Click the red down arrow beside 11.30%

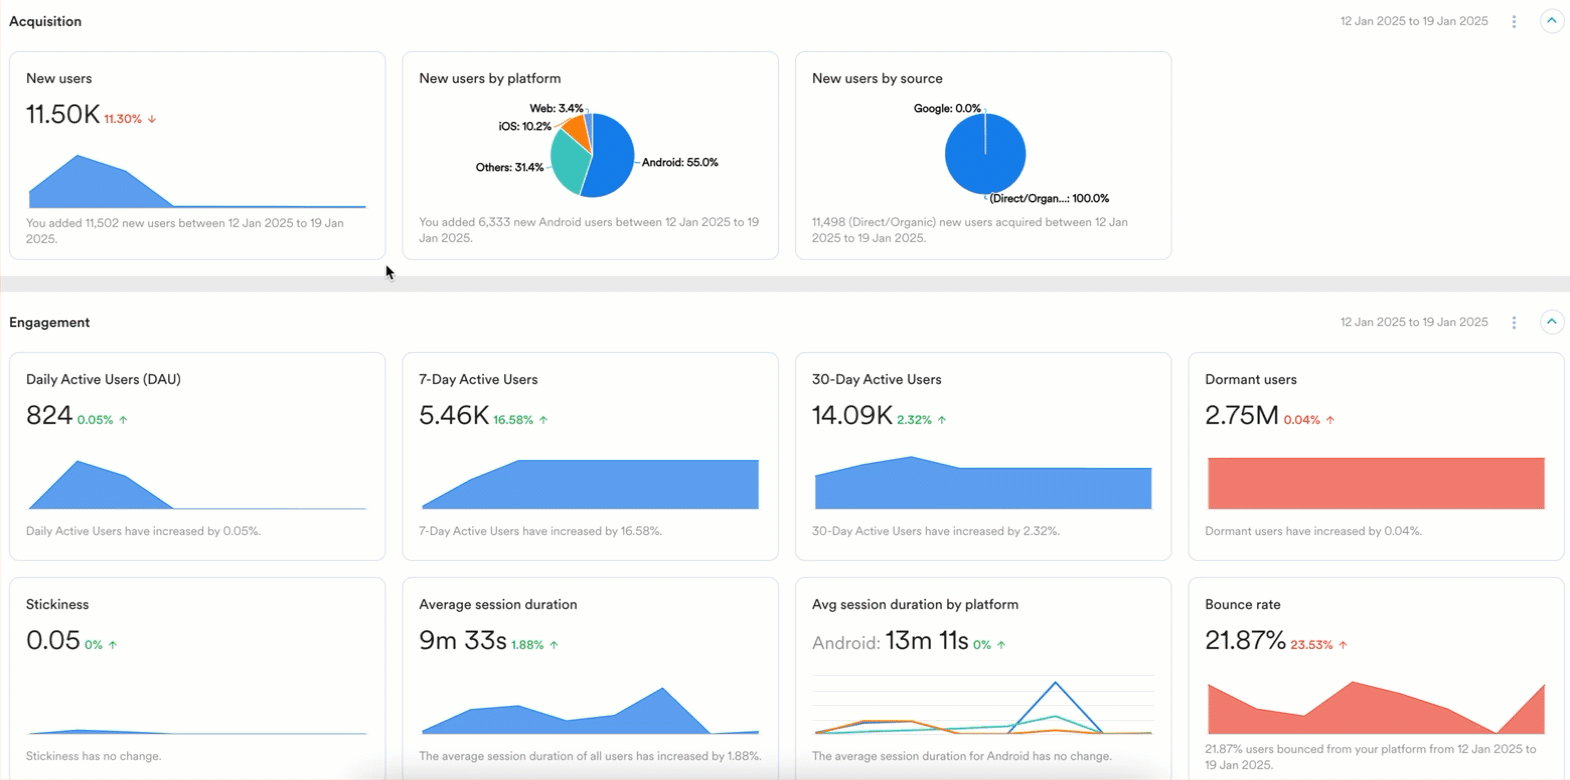click(x=152, y=119)
